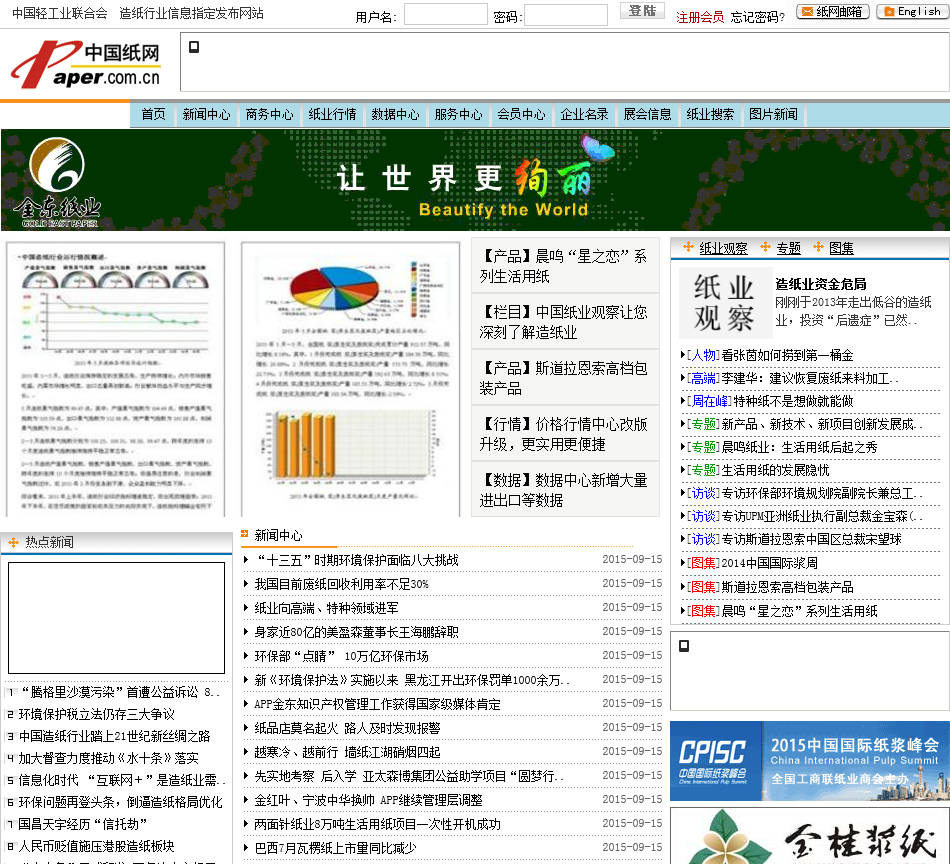The image size is (950, 864).
Task: Open the line chart report thumbnail
Action: pyautogui.click(x=115, y=380)
